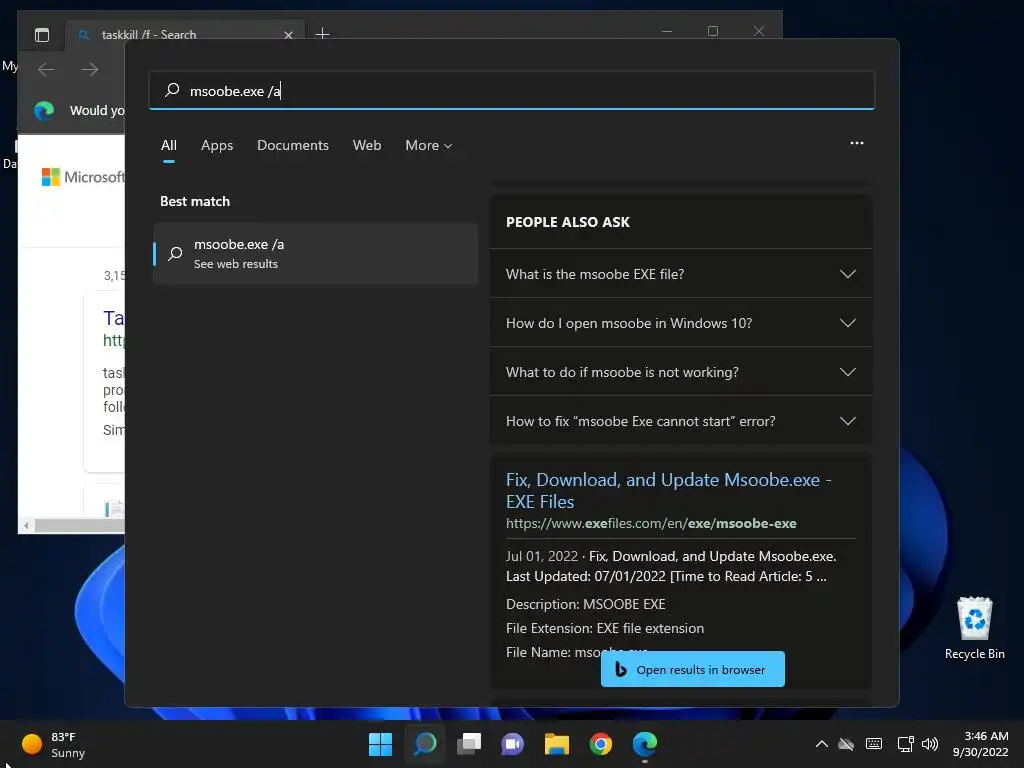1024x768 pixels.
Task: Open File Explorer from taskbar
Action: (x=556, y=744)
